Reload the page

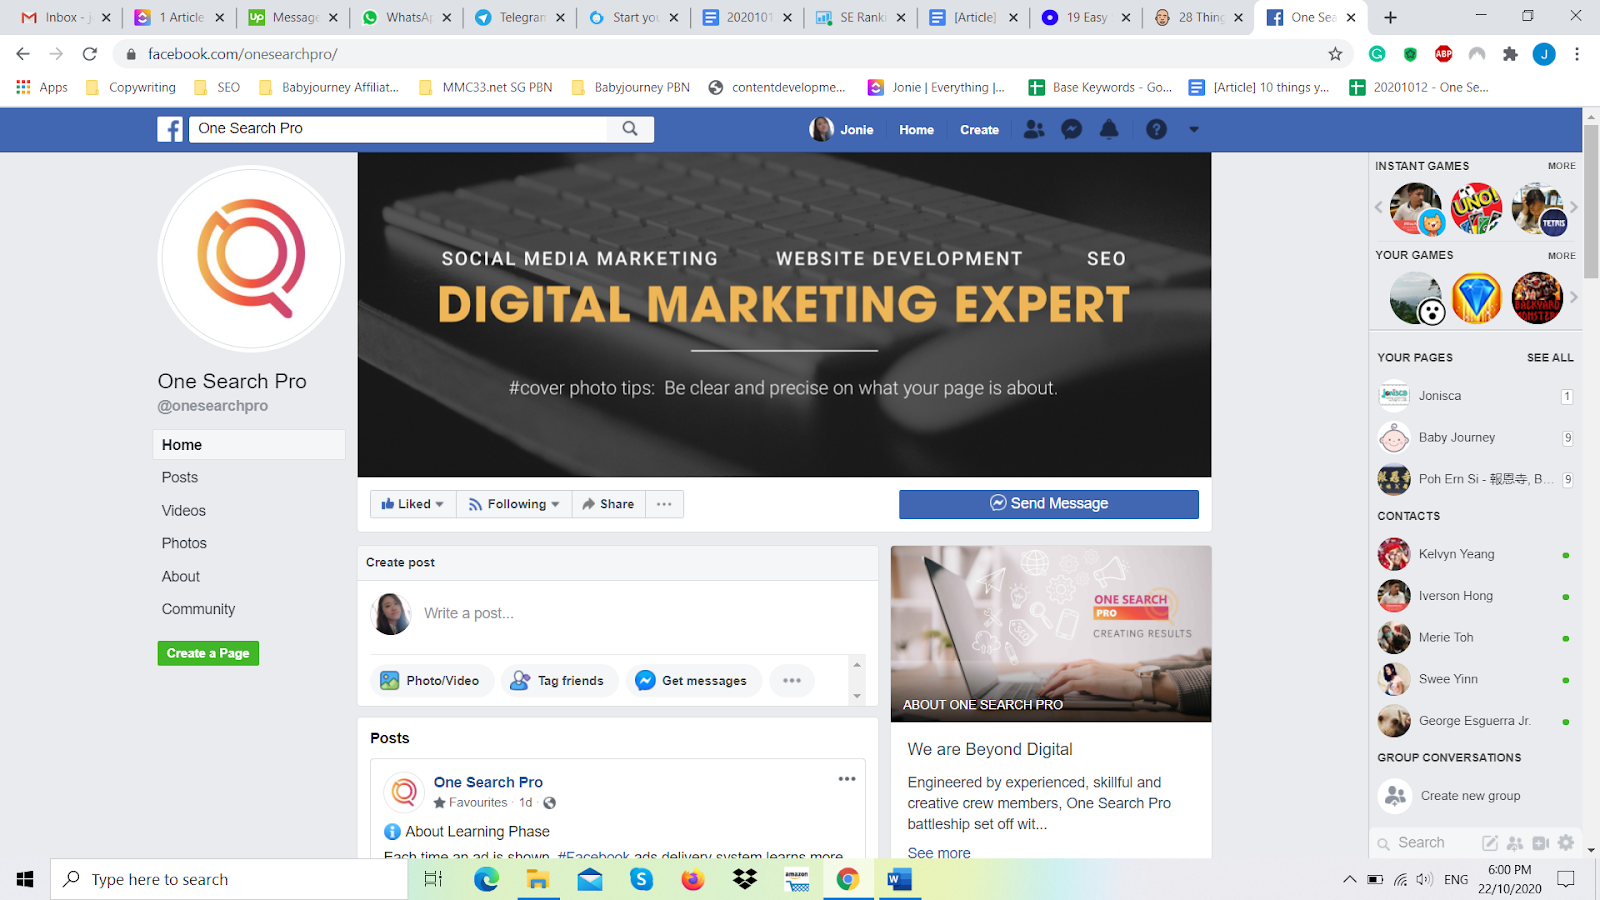(x=90, y=54)
